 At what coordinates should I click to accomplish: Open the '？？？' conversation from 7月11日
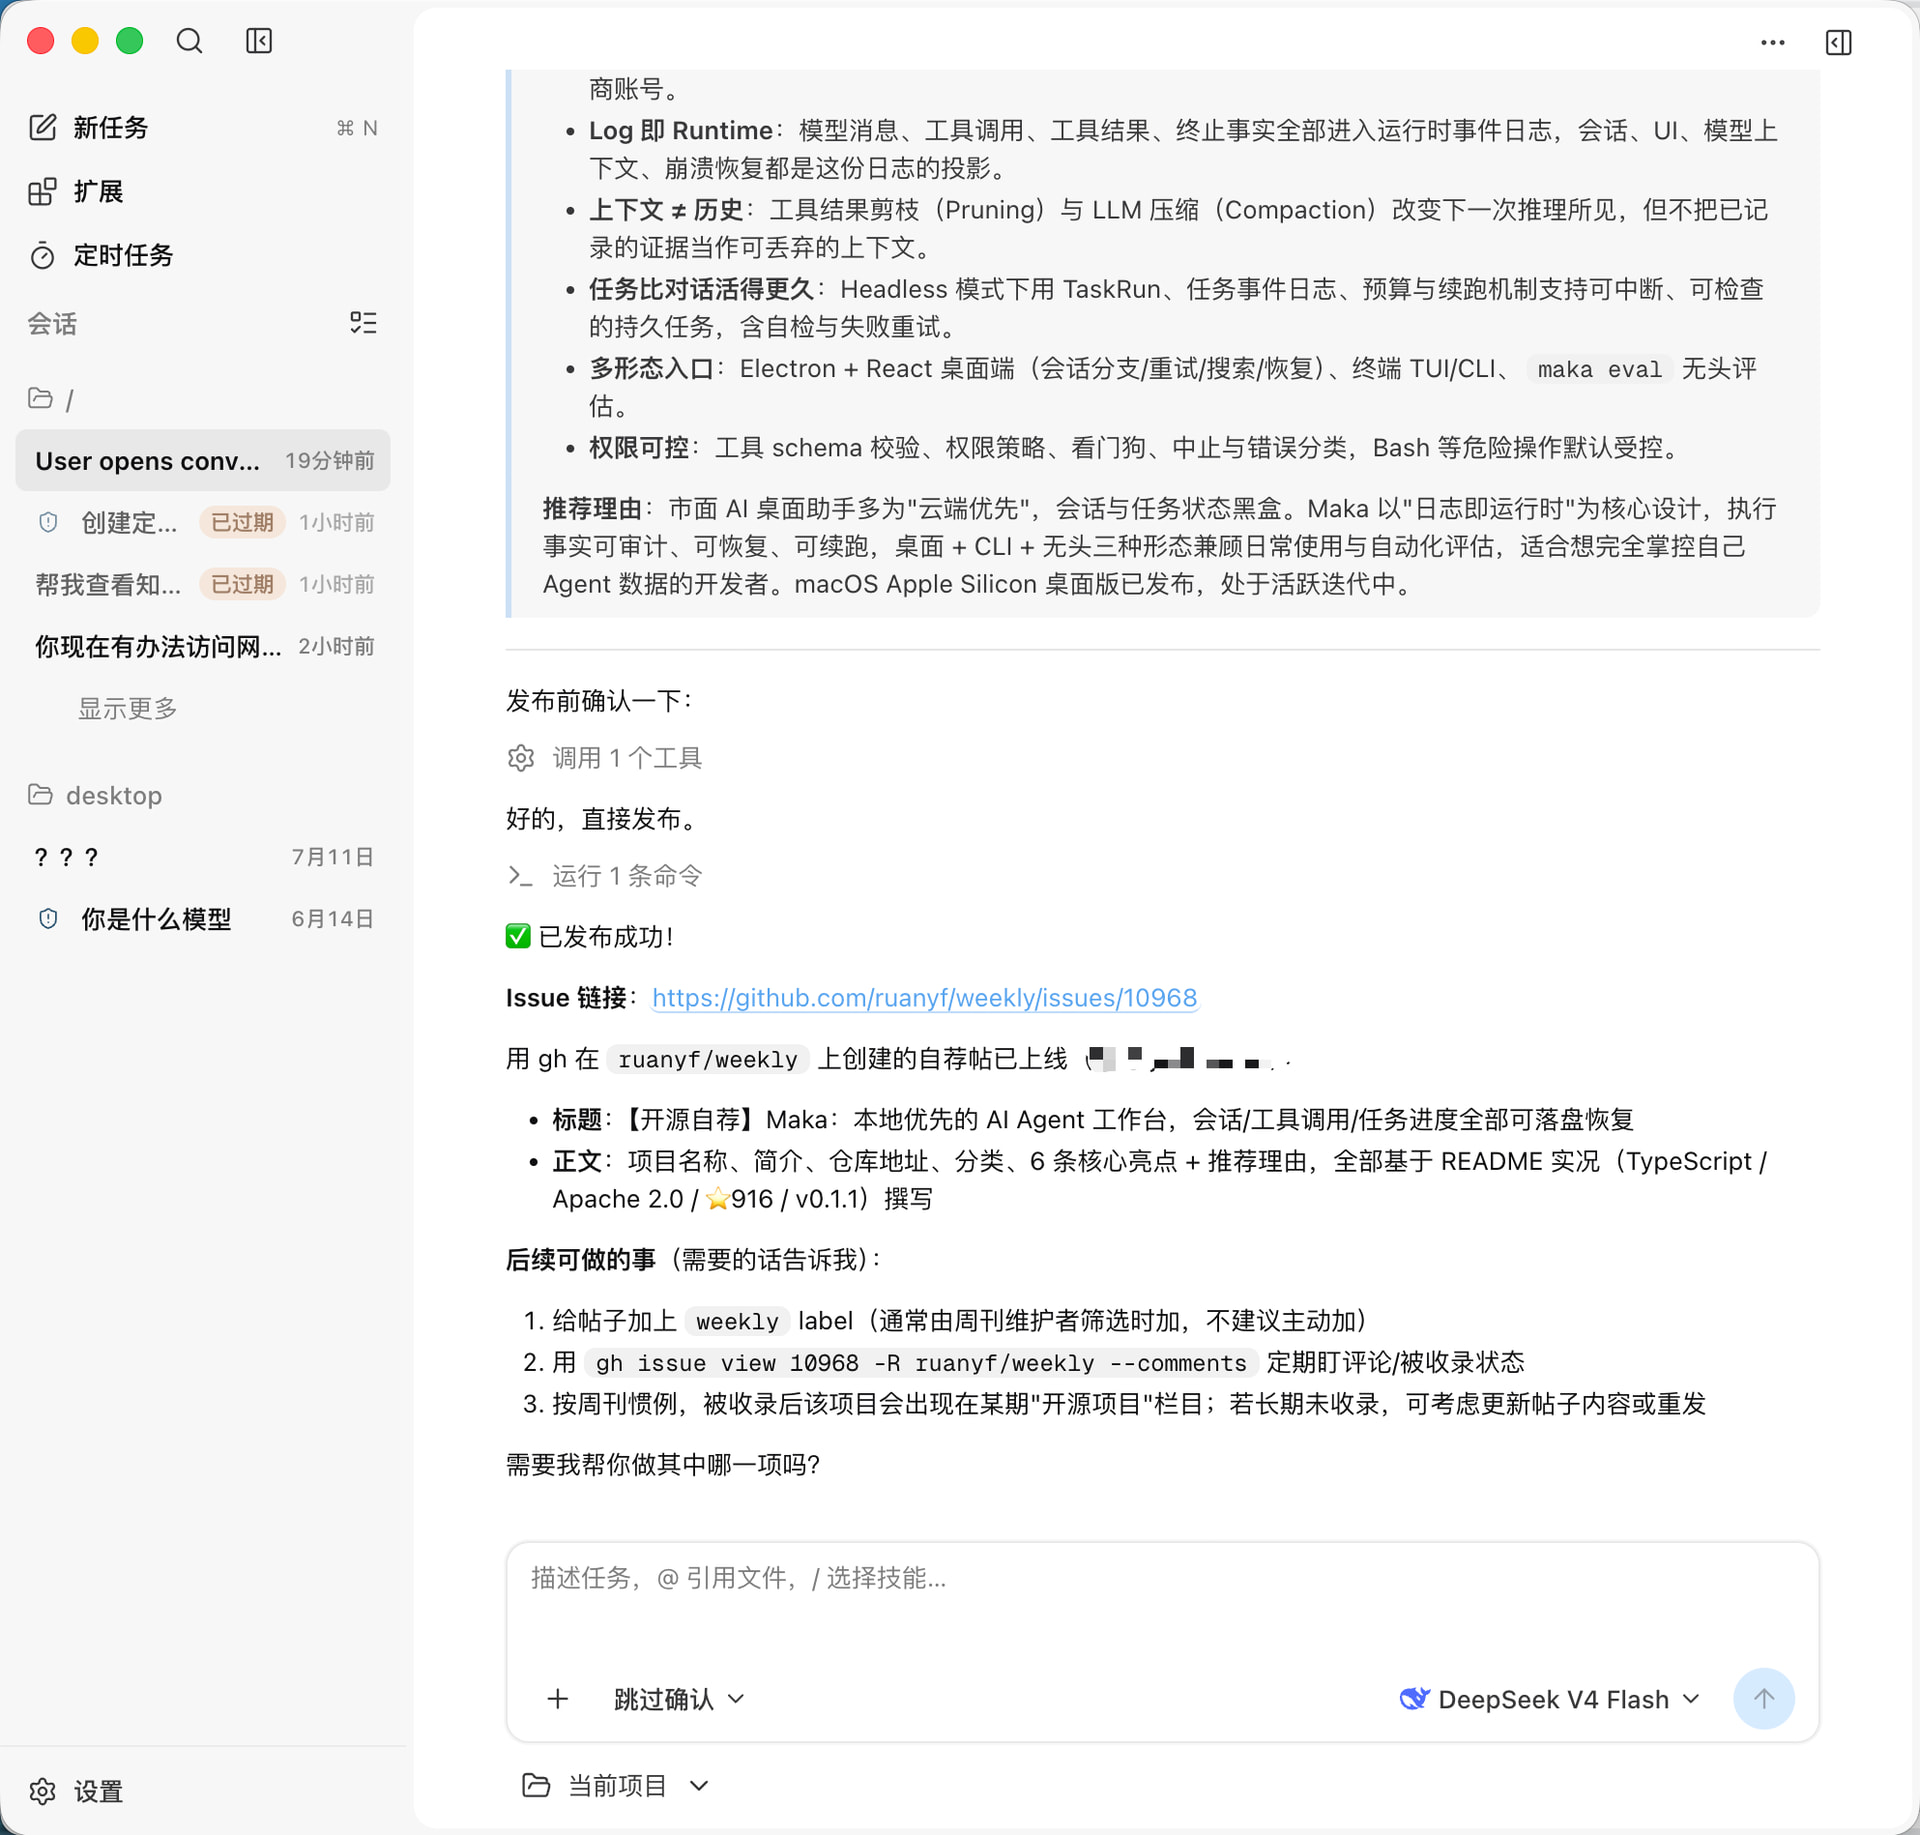point(203,857)
